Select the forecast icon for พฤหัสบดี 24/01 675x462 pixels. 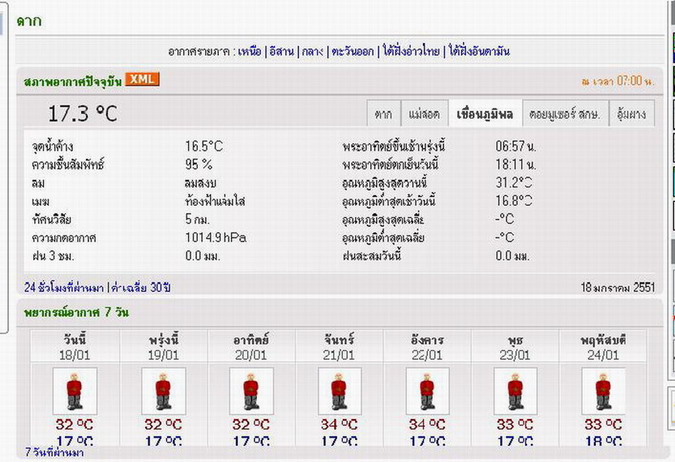(x=603, y=390)
